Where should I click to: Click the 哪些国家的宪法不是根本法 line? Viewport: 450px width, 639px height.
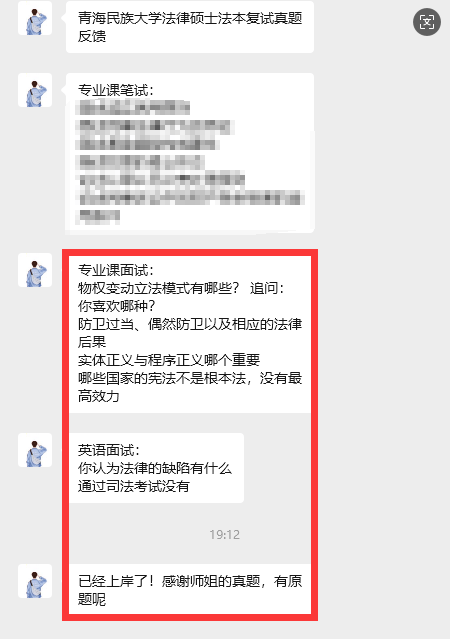pyautogui.click(x=190, y=387)
